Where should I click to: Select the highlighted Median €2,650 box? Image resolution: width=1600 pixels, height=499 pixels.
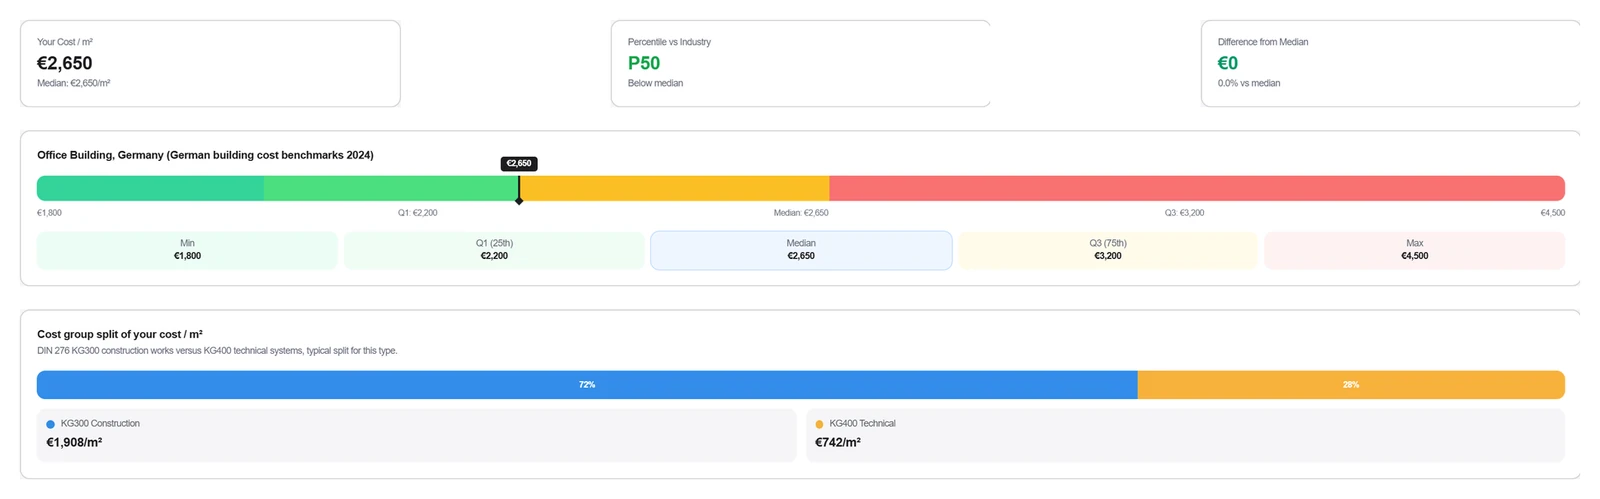801,250
